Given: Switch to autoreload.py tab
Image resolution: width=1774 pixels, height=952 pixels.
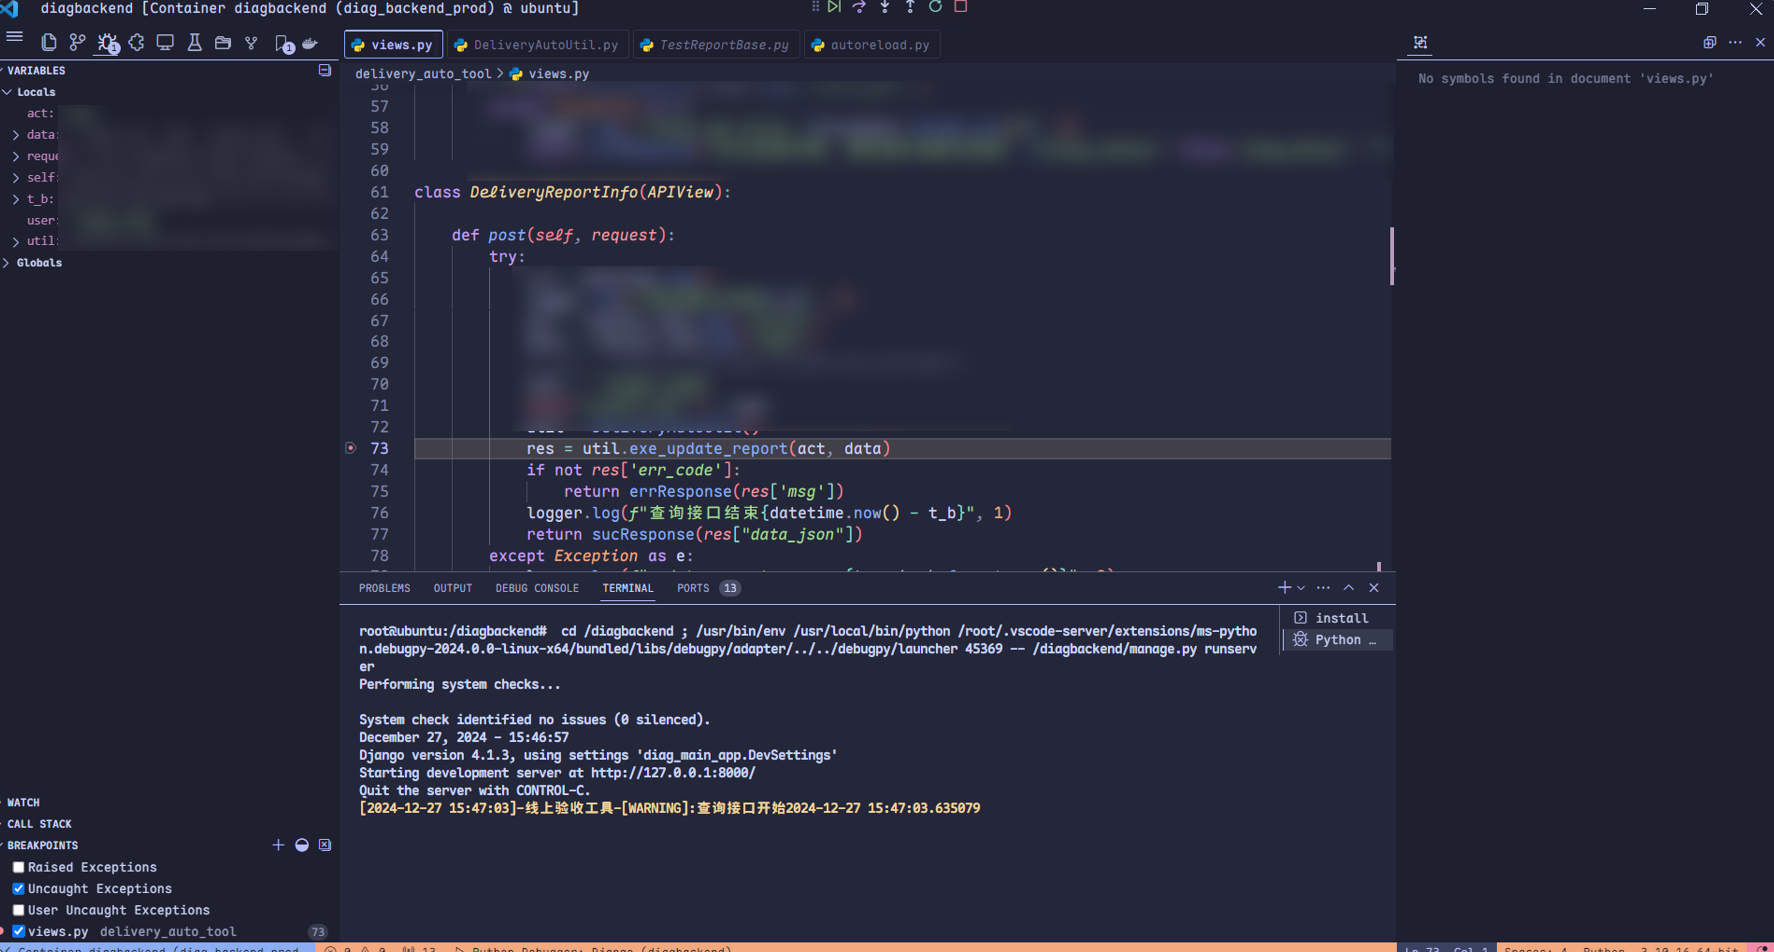Looking at the screenshot, I should click(x=871, y=45).
